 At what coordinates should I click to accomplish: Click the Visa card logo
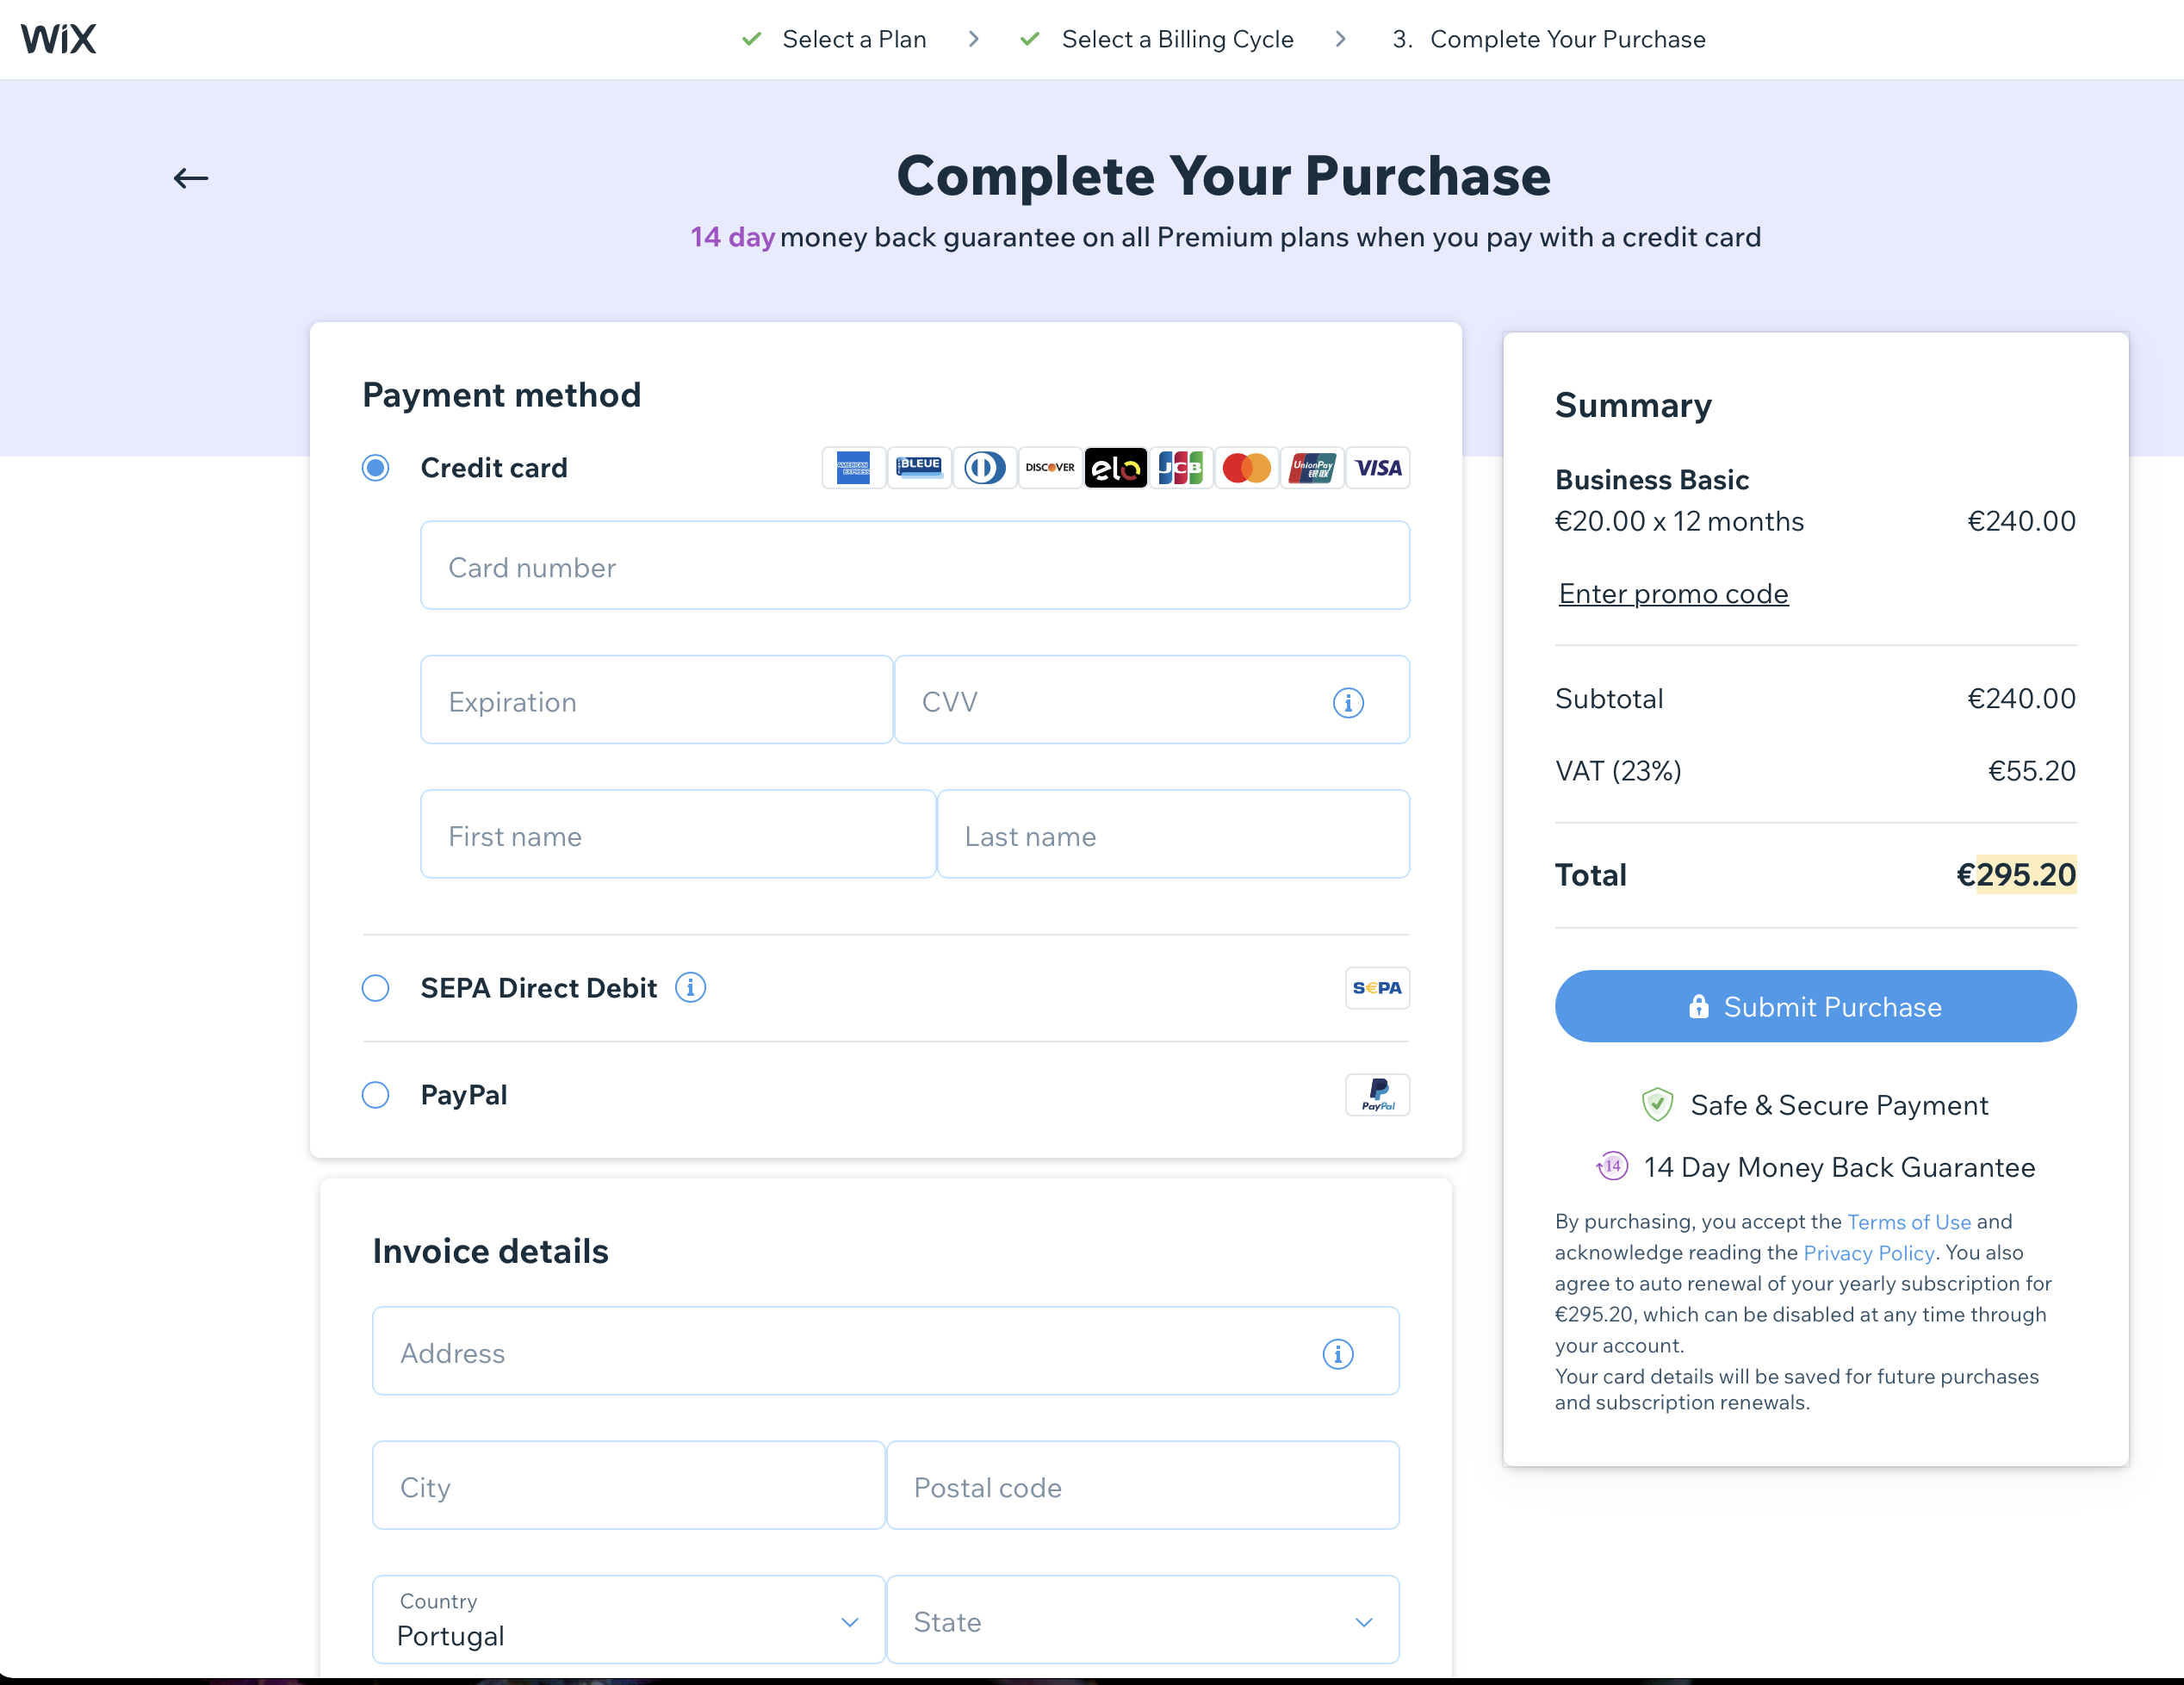tap(1377, 467)
